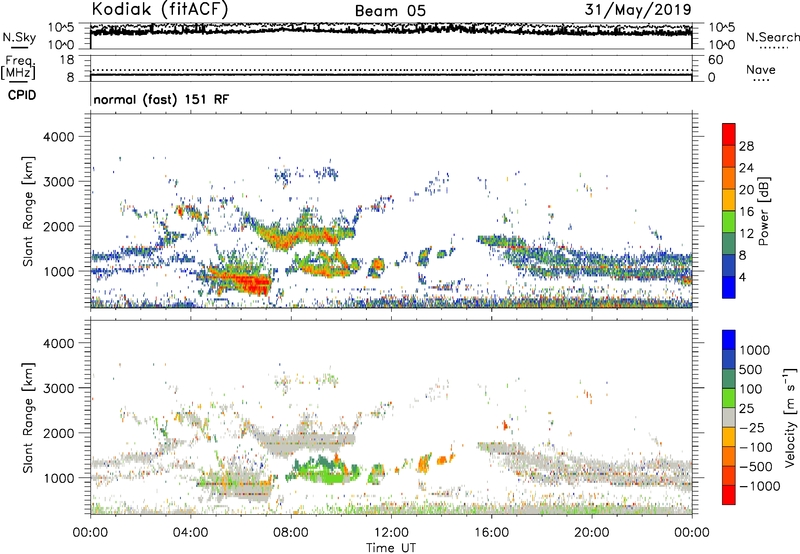Click the velocity color bar gray segment

point(729,418)
